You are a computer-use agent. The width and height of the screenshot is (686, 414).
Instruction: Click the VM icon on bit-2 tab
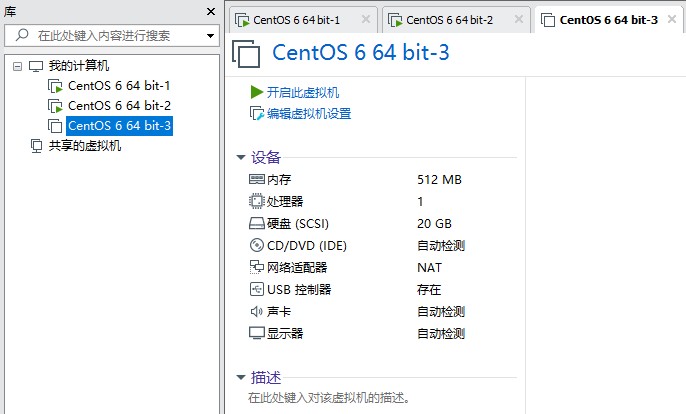click(x=395, y=20)
